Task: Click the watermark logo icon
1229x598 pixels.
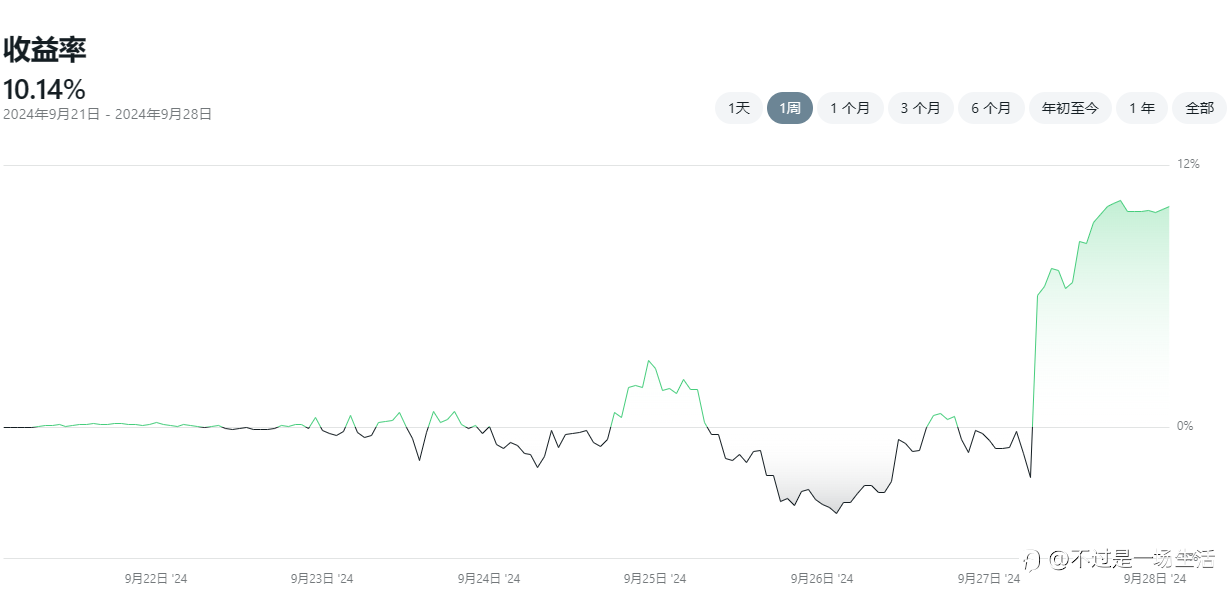Action: click(1034, 558)
